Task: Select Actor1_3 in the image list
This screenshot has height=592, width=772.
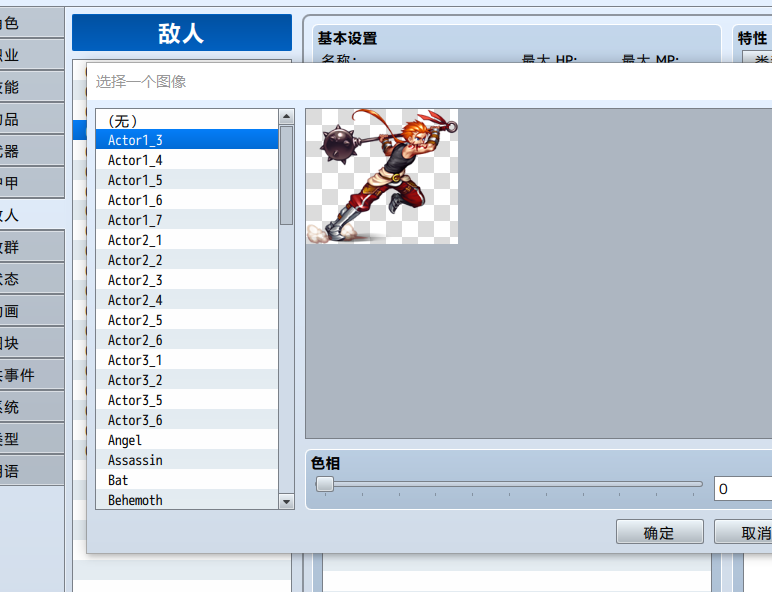Action: [x=187, y=139]
